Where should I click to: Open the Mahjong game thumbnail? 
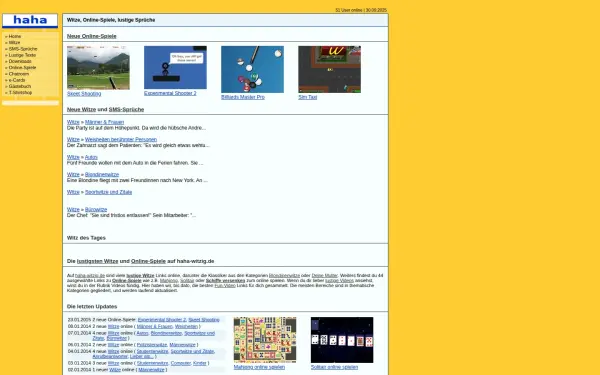pos(265,340)
